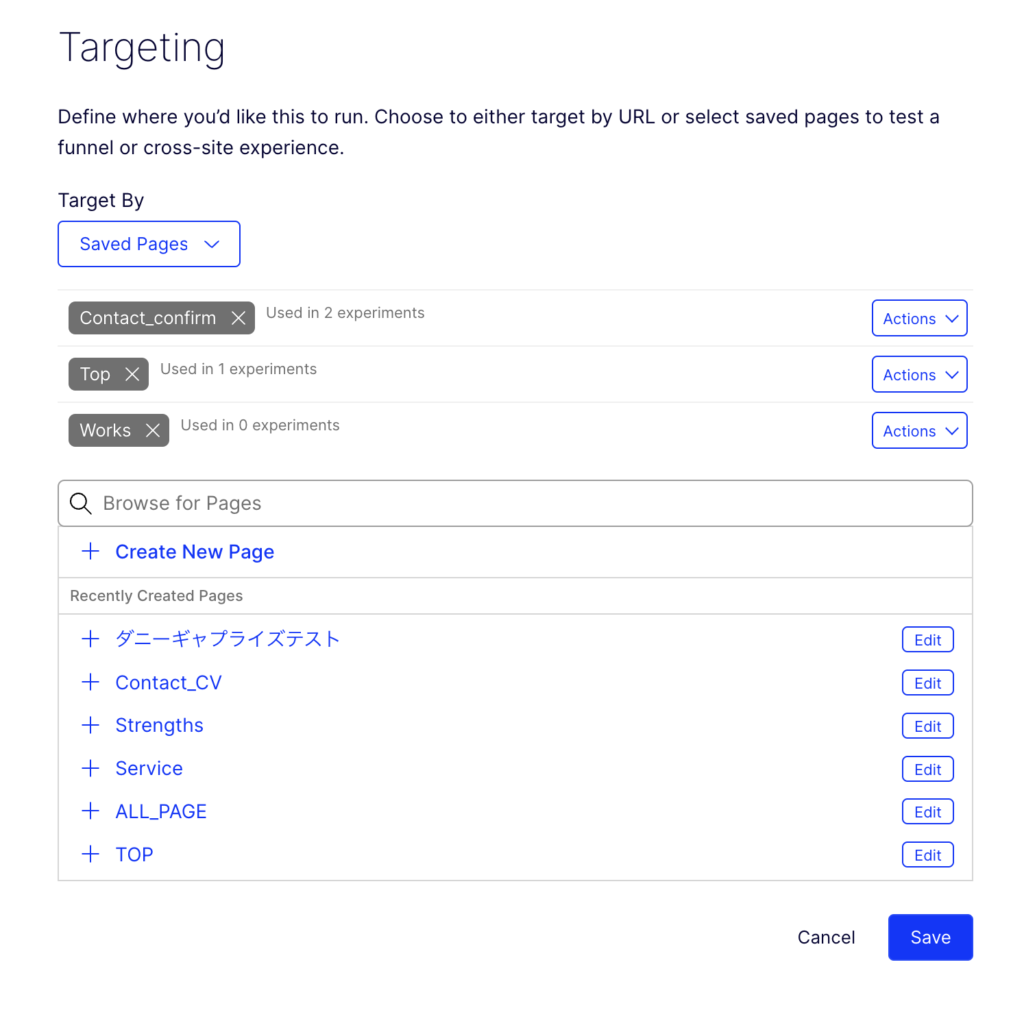This screenshot has width=1024, height=1021.
Task: Click the plus icon beside TOP
Action: point(90,854)
